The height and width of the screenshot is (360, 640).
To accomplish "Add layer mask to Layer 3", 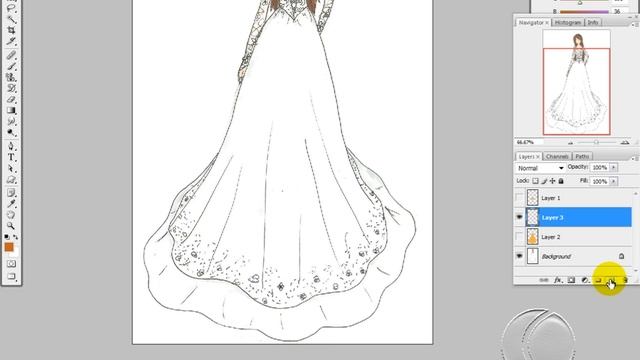I will (x=571, y=280).
